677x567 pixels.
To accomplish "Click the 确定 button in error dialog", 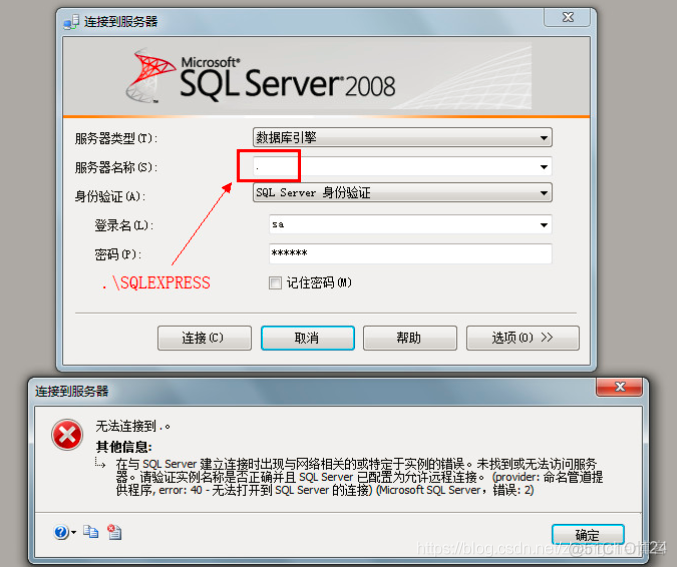I will point(588,535).
